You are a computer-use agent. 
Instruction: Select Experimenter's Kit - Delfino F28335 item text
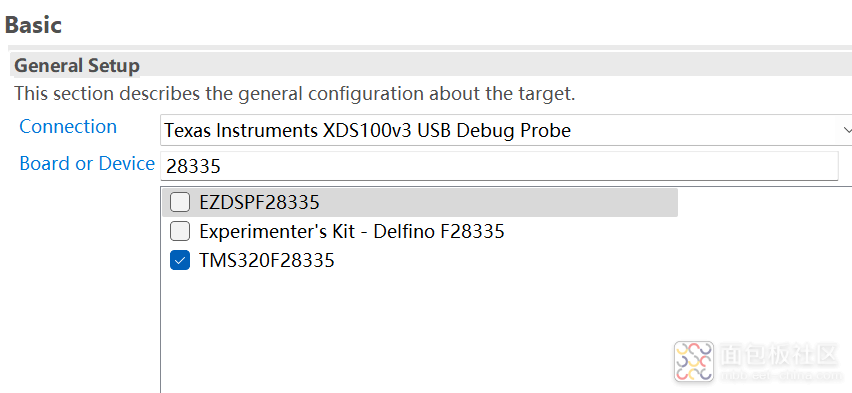pos(352,232)
